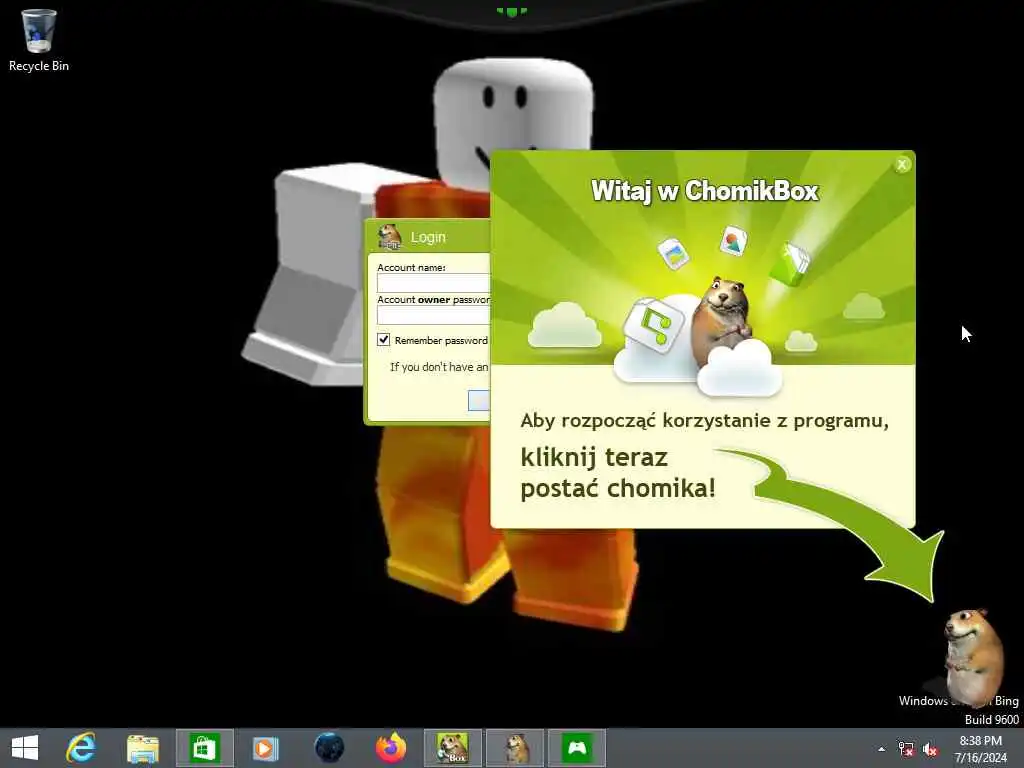The height and width of the screenshot is (768, 1024).
Task: Click the muted volume tray icon
Action: (x=930, y=749)
